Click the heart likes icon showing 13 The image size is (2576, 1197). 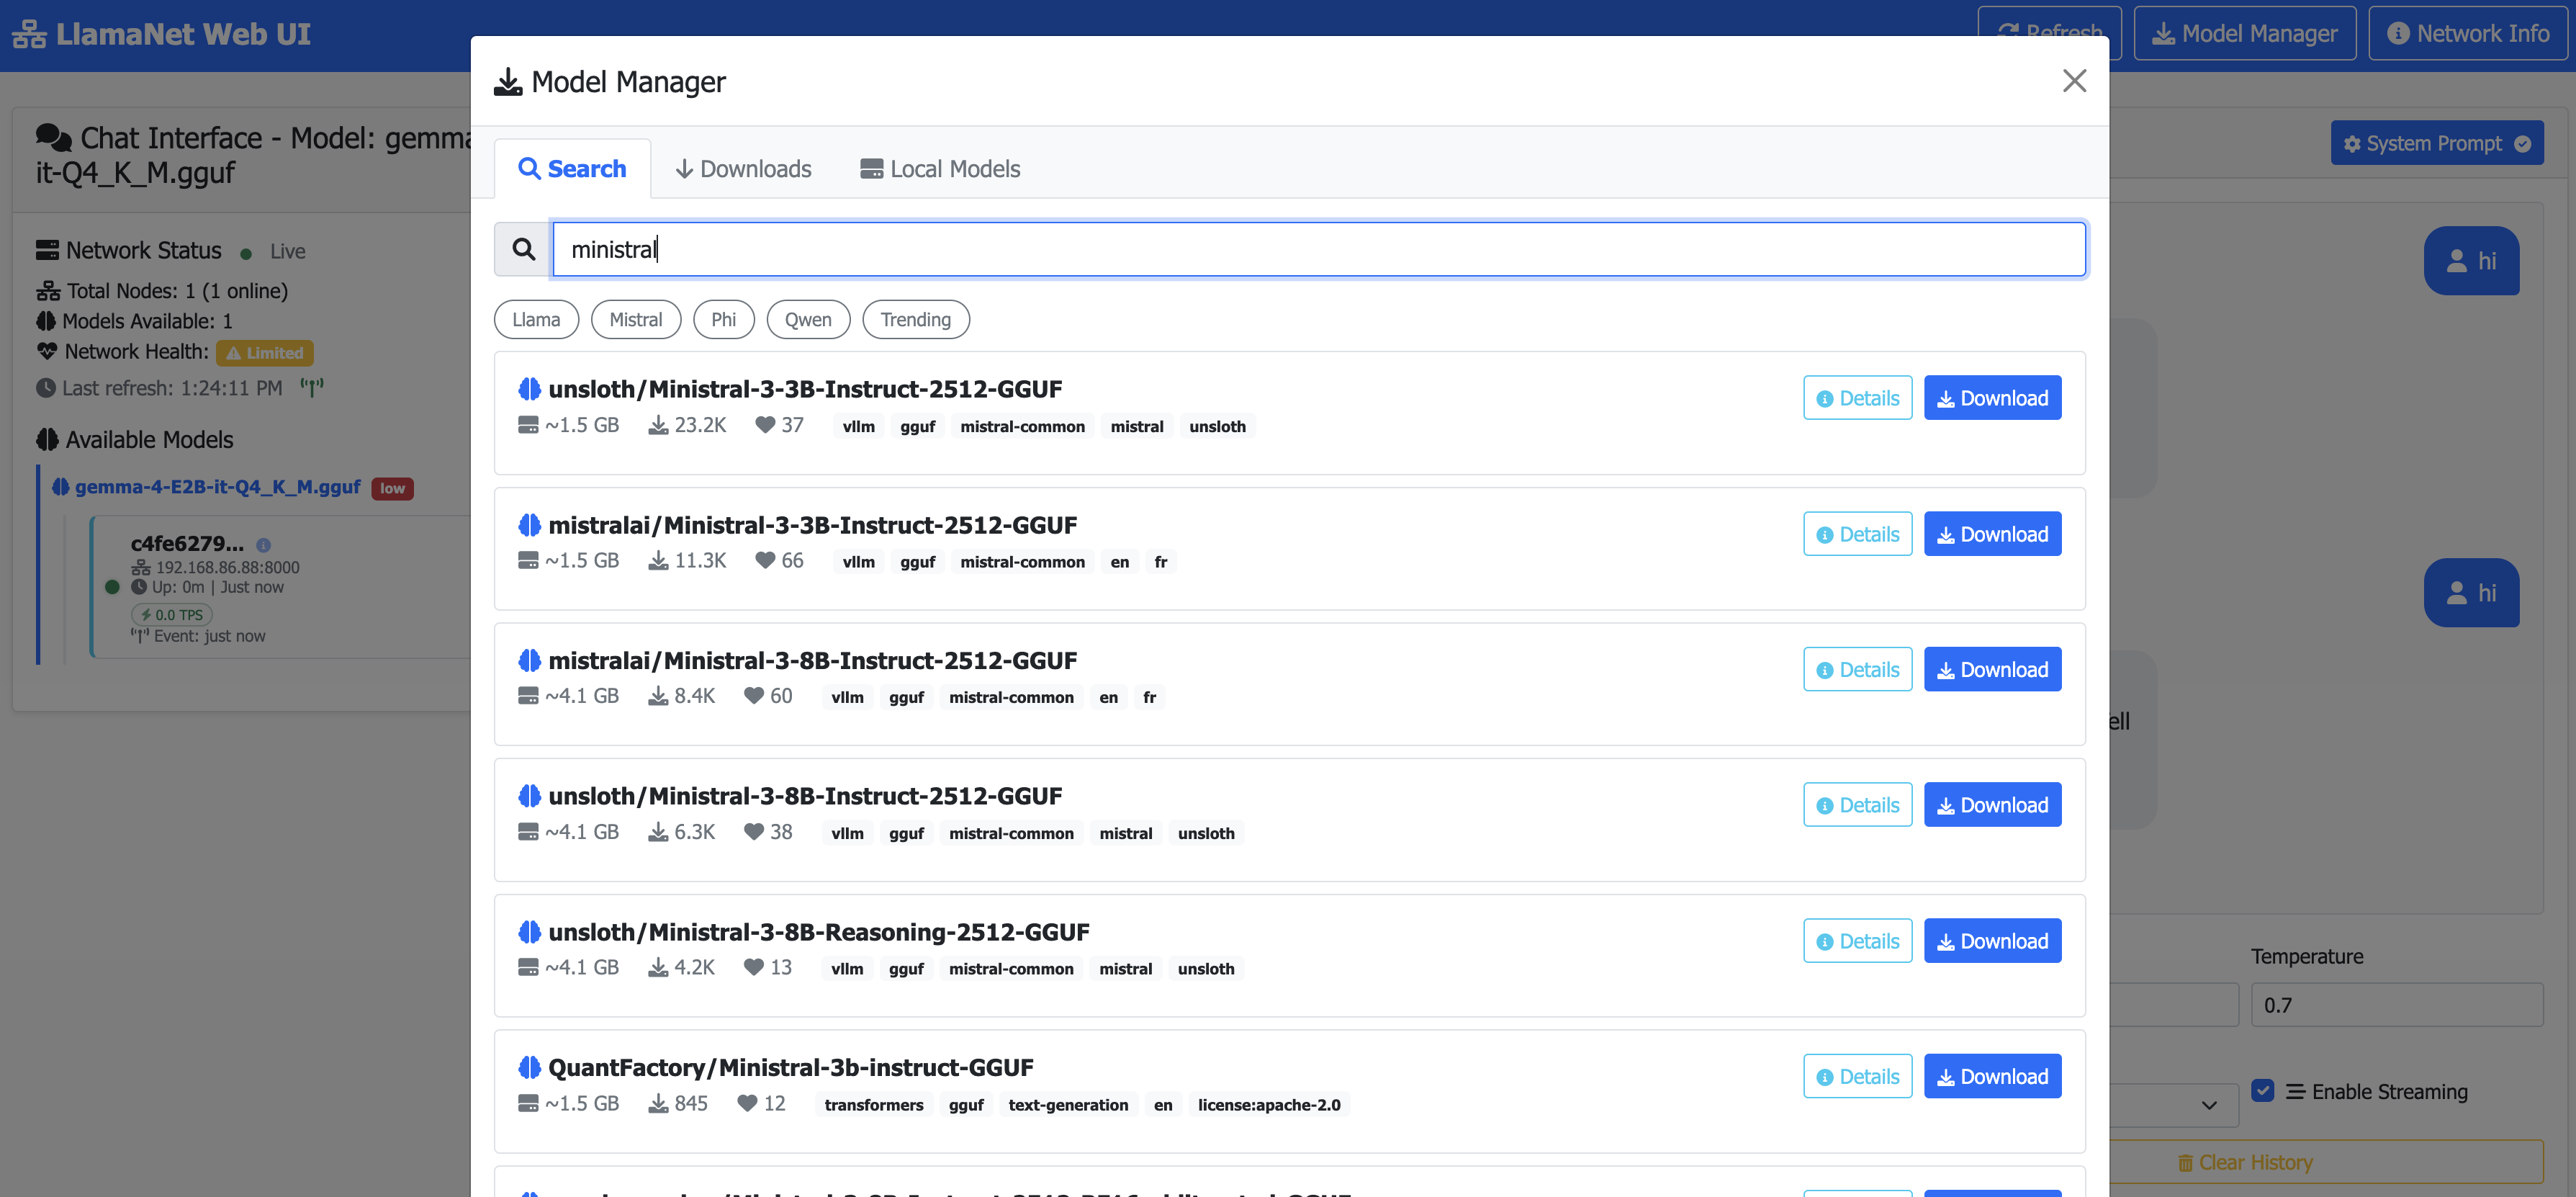pos(754,967)
